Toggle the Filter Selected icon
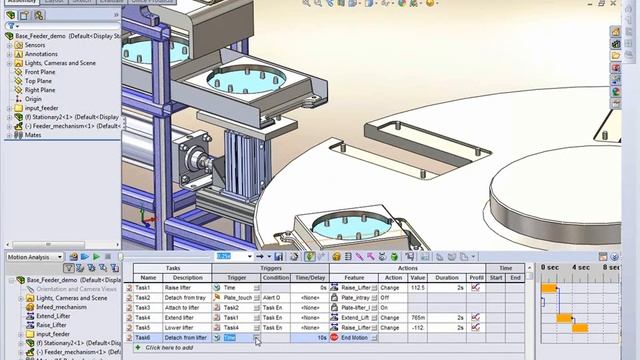This screenshot has height=360, width=640. tap(103, 268)
